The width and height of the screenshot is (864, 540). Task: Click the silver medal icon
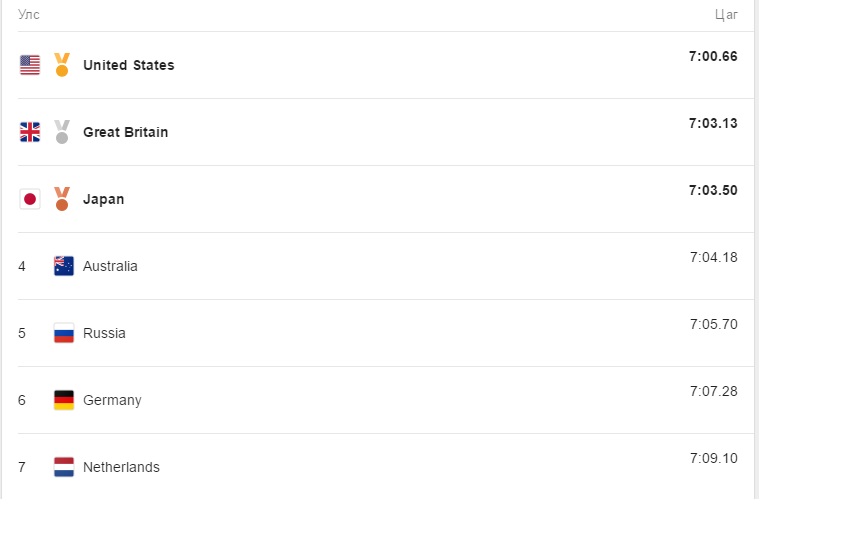click(62, 132)
